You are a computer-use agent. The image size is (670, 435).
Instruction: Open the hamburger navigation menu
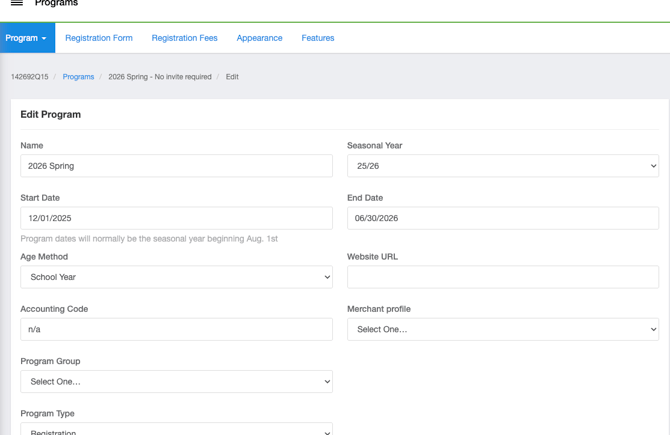click(17, 4)
